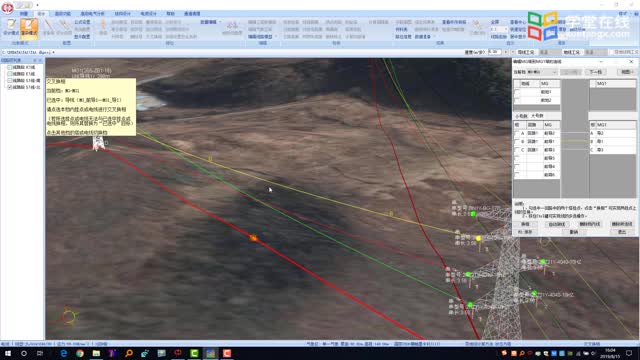Screen dimensions: 640x360
Task: Click the 3D axis orientation gizmo
Action: pyautogui.click(x=69, y=316)
